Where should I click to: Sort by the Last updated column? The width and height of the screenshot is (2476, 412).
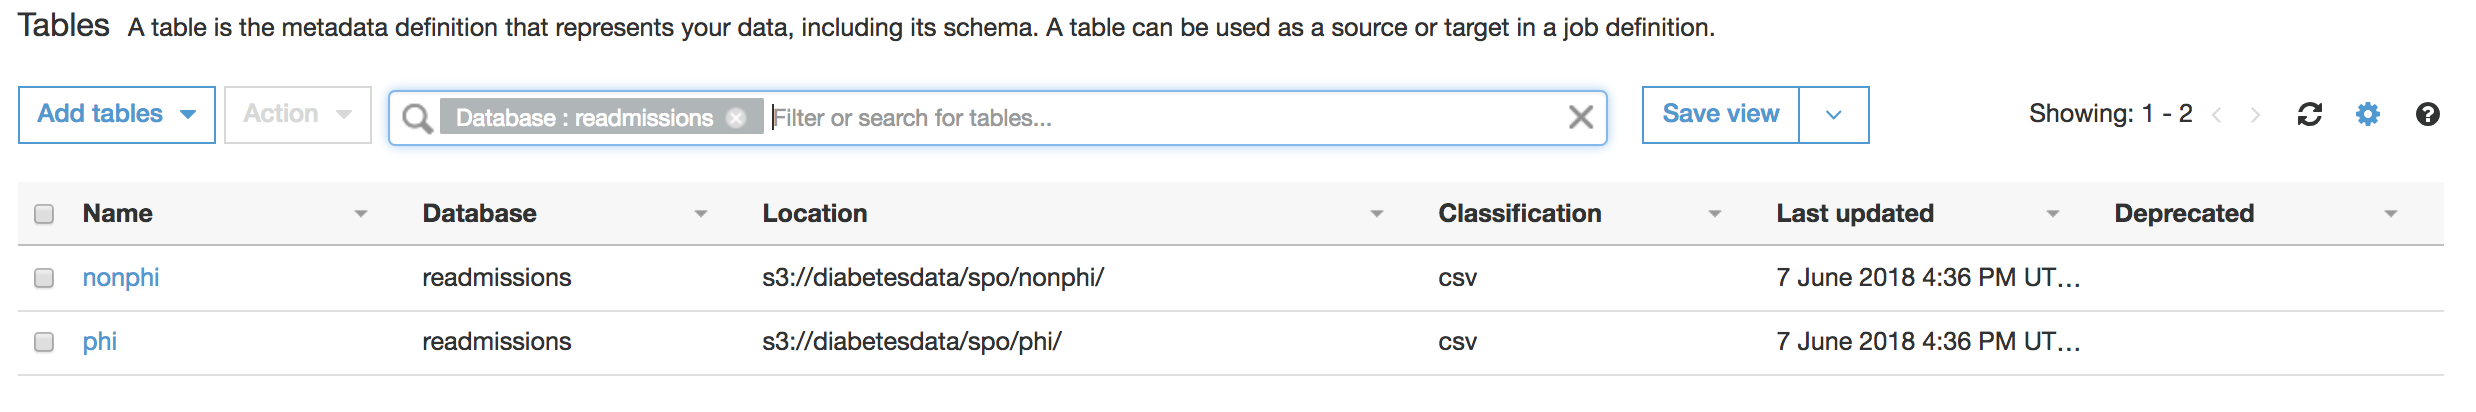pyautogui.click(x=1854, y=214)
